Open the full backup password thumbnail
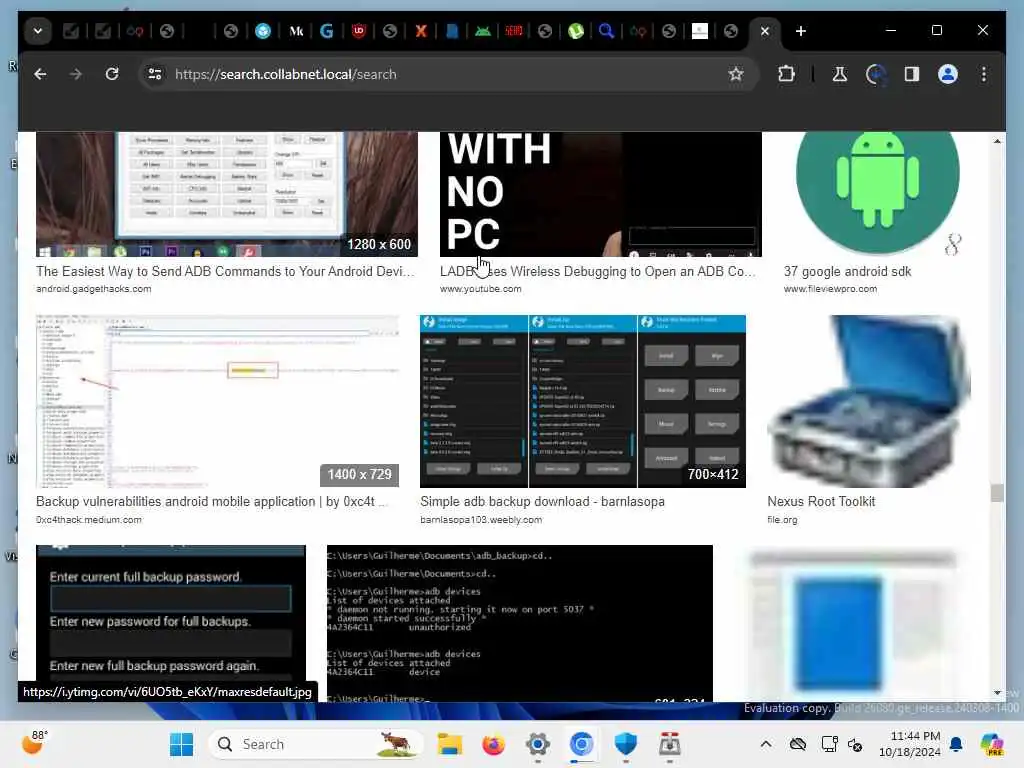This screenshot has width=1024, height=768. [x=170, y=614]
